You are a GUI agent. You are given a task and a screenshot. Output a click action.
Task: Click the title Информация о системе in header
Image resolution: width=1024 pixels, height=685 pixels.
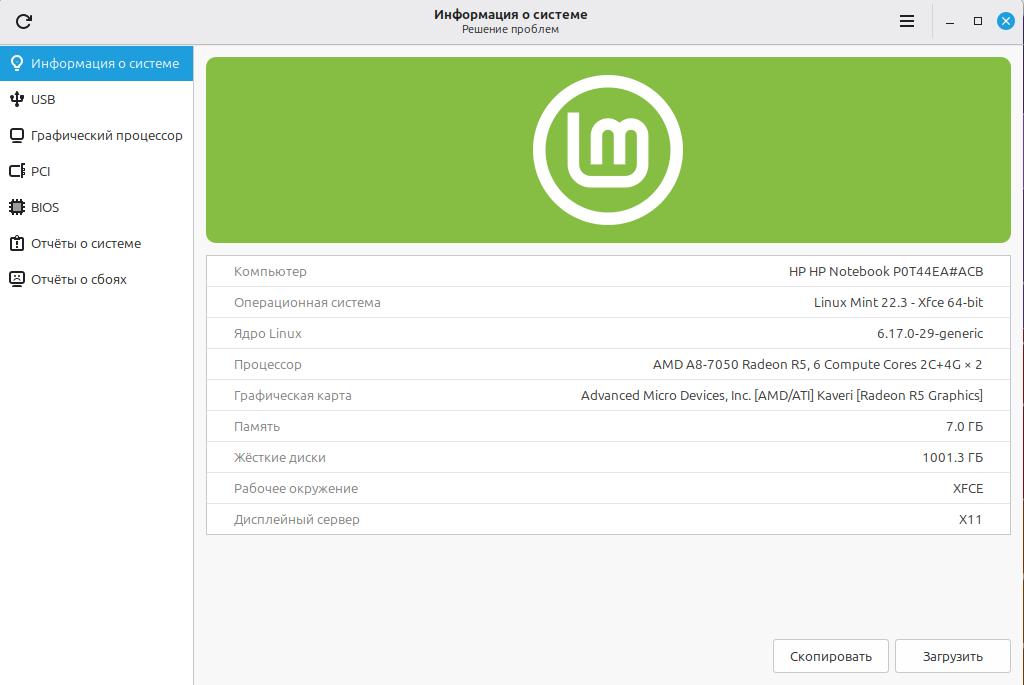511,14
